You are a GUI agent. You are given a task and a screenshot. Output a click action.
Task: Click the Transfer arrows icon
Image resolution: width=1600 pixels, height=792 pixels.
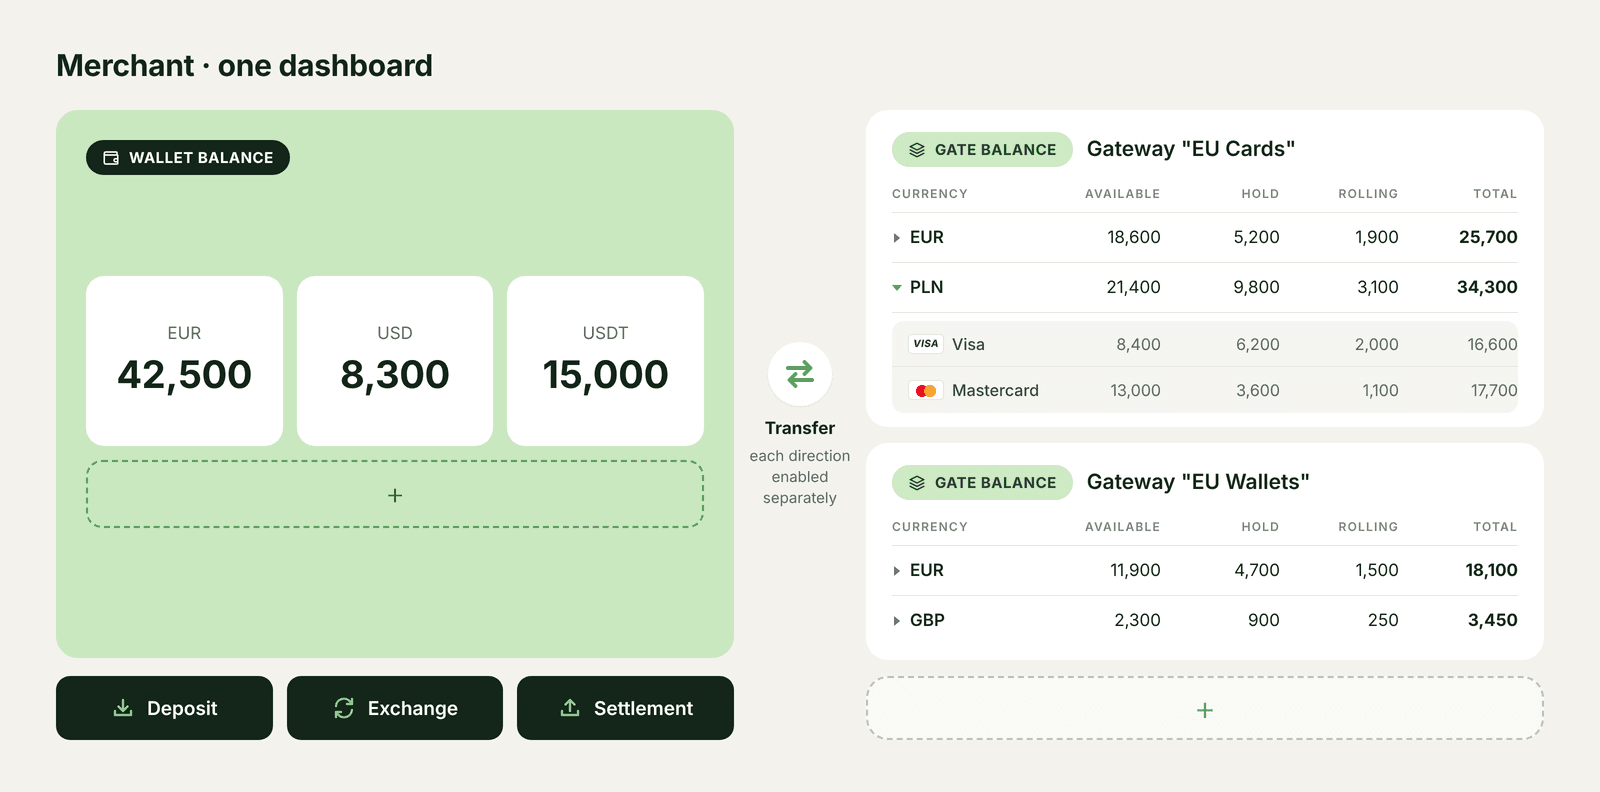(x=800, y=374)
